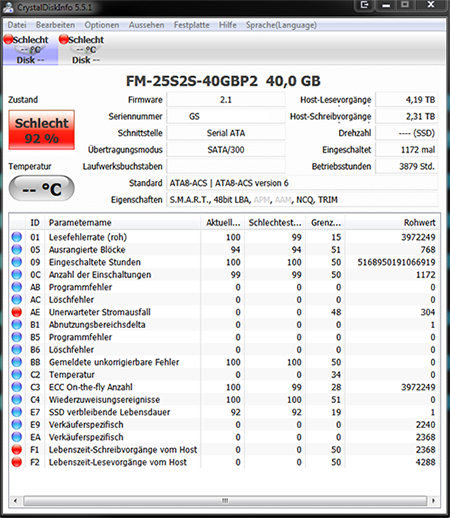
Task: Click the status dot for Lesefehlerrate (roh)
Action: click(x=17, y=237)
